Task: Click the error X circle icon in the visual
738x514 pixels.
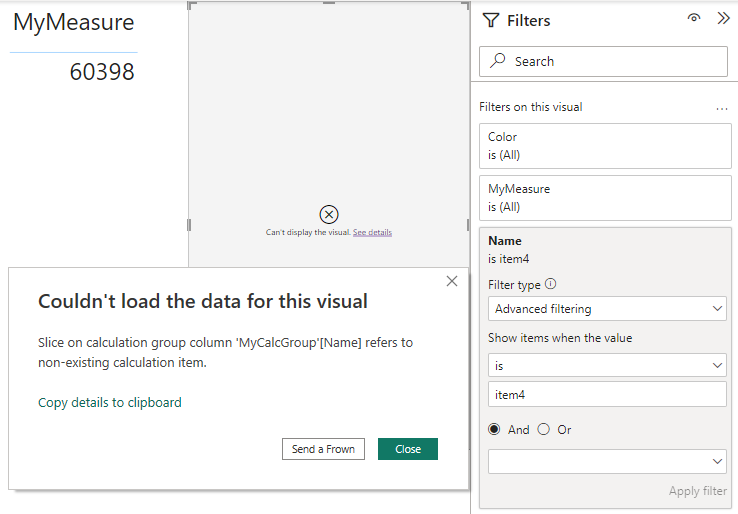Action: pos(329,215)
